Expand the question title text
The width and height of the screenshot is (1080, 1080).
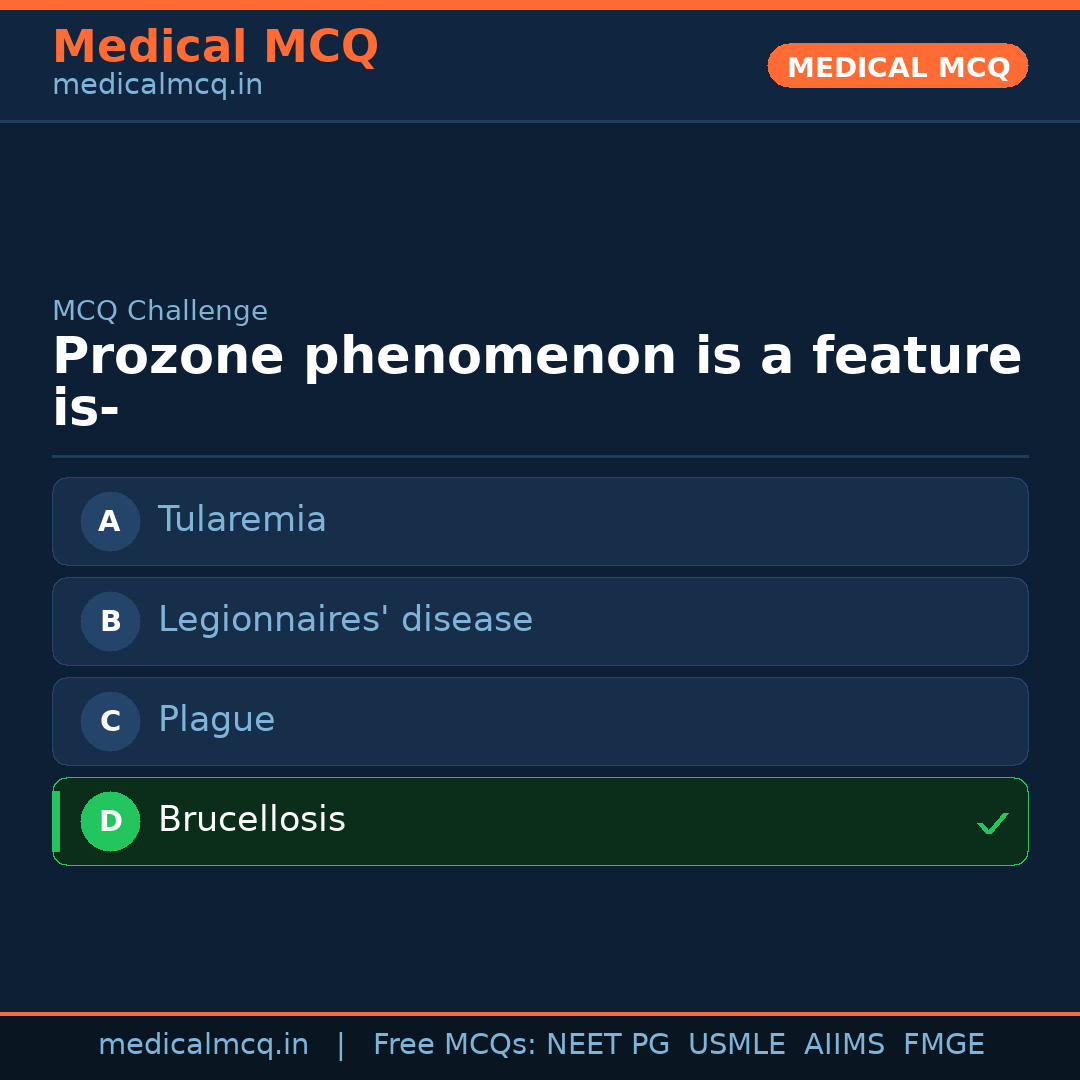click(x=538, y=380)
